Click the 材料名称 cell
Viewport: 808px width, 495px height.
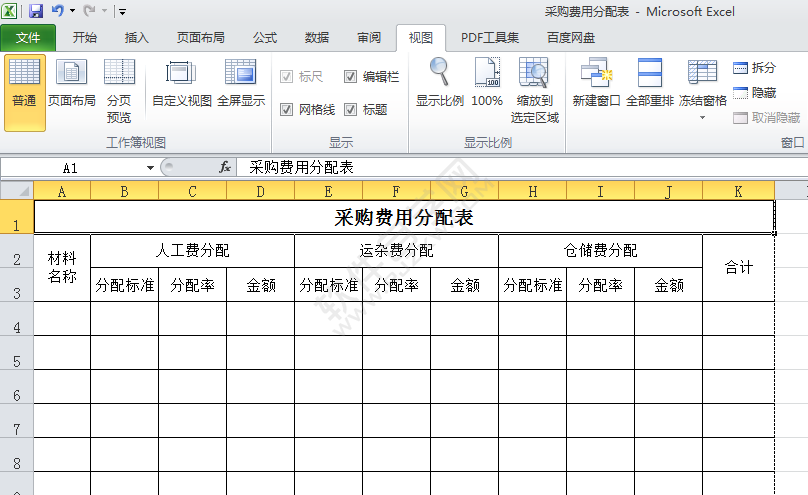click(x=62, y=268)
